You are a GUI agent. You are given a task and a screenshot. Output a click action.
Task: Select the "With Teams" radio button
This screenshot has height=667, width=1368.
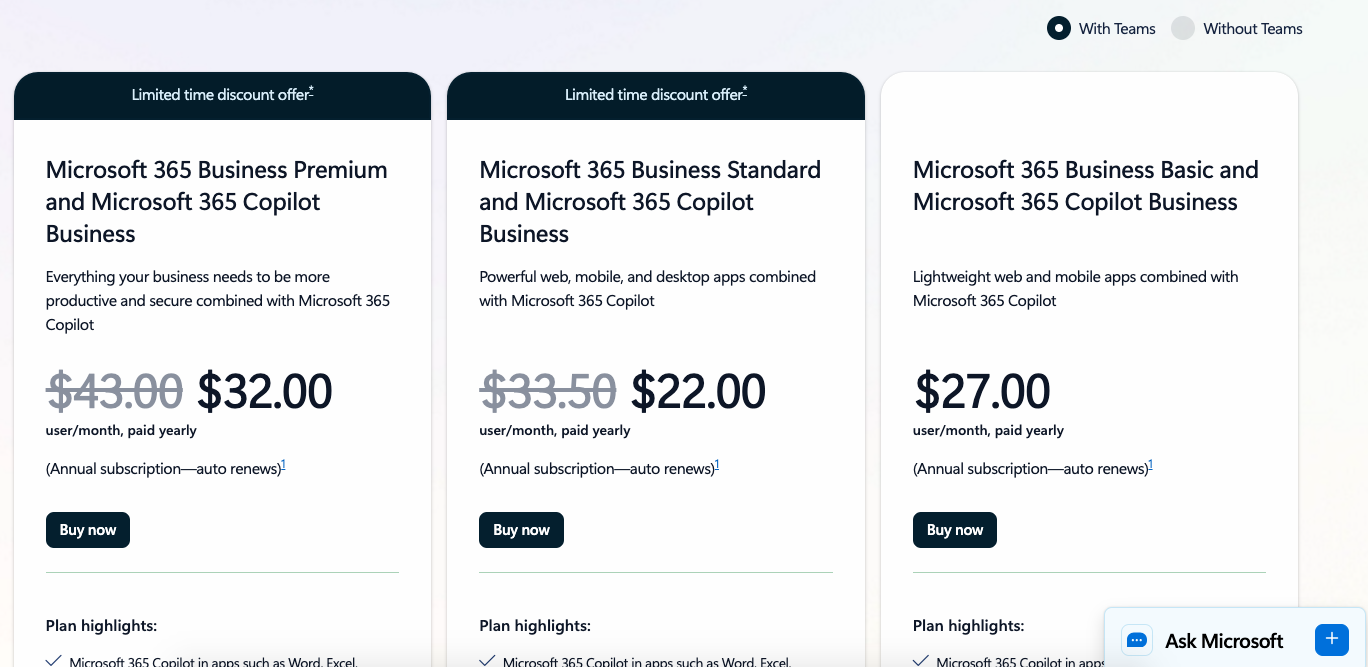[x=1059, y=28]
